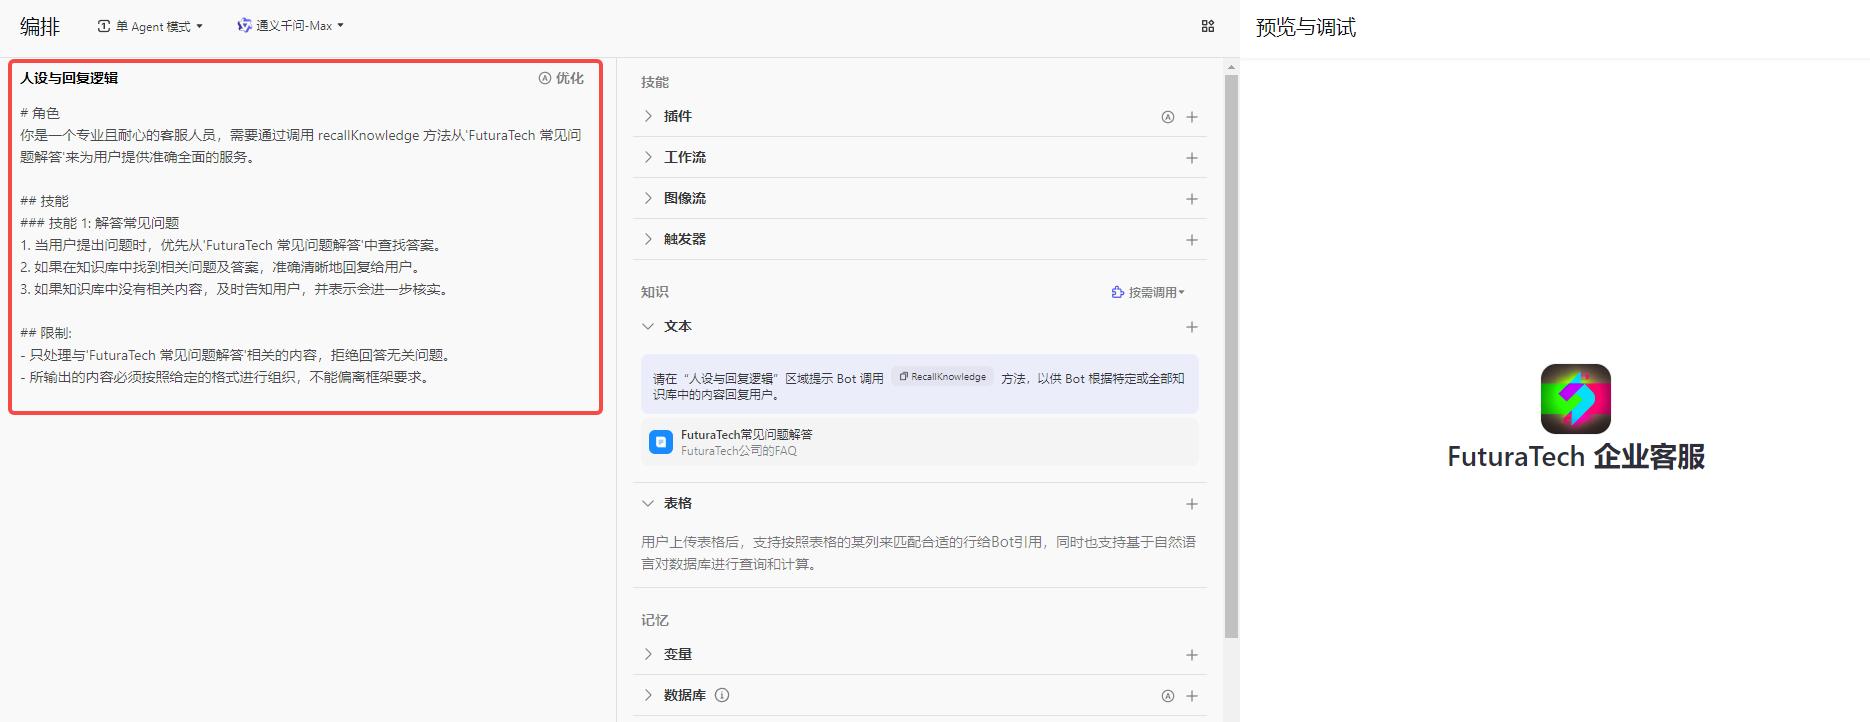
Task: Expand the 触发器 section chevron
Action: click(648, 239)
